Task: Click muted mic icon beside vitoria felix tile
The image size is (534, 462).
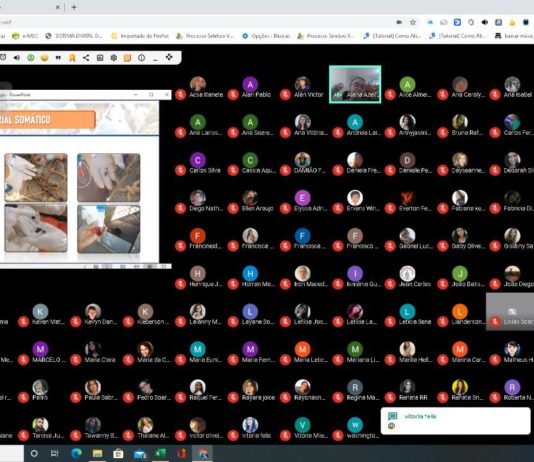Action: click(233, 435)
